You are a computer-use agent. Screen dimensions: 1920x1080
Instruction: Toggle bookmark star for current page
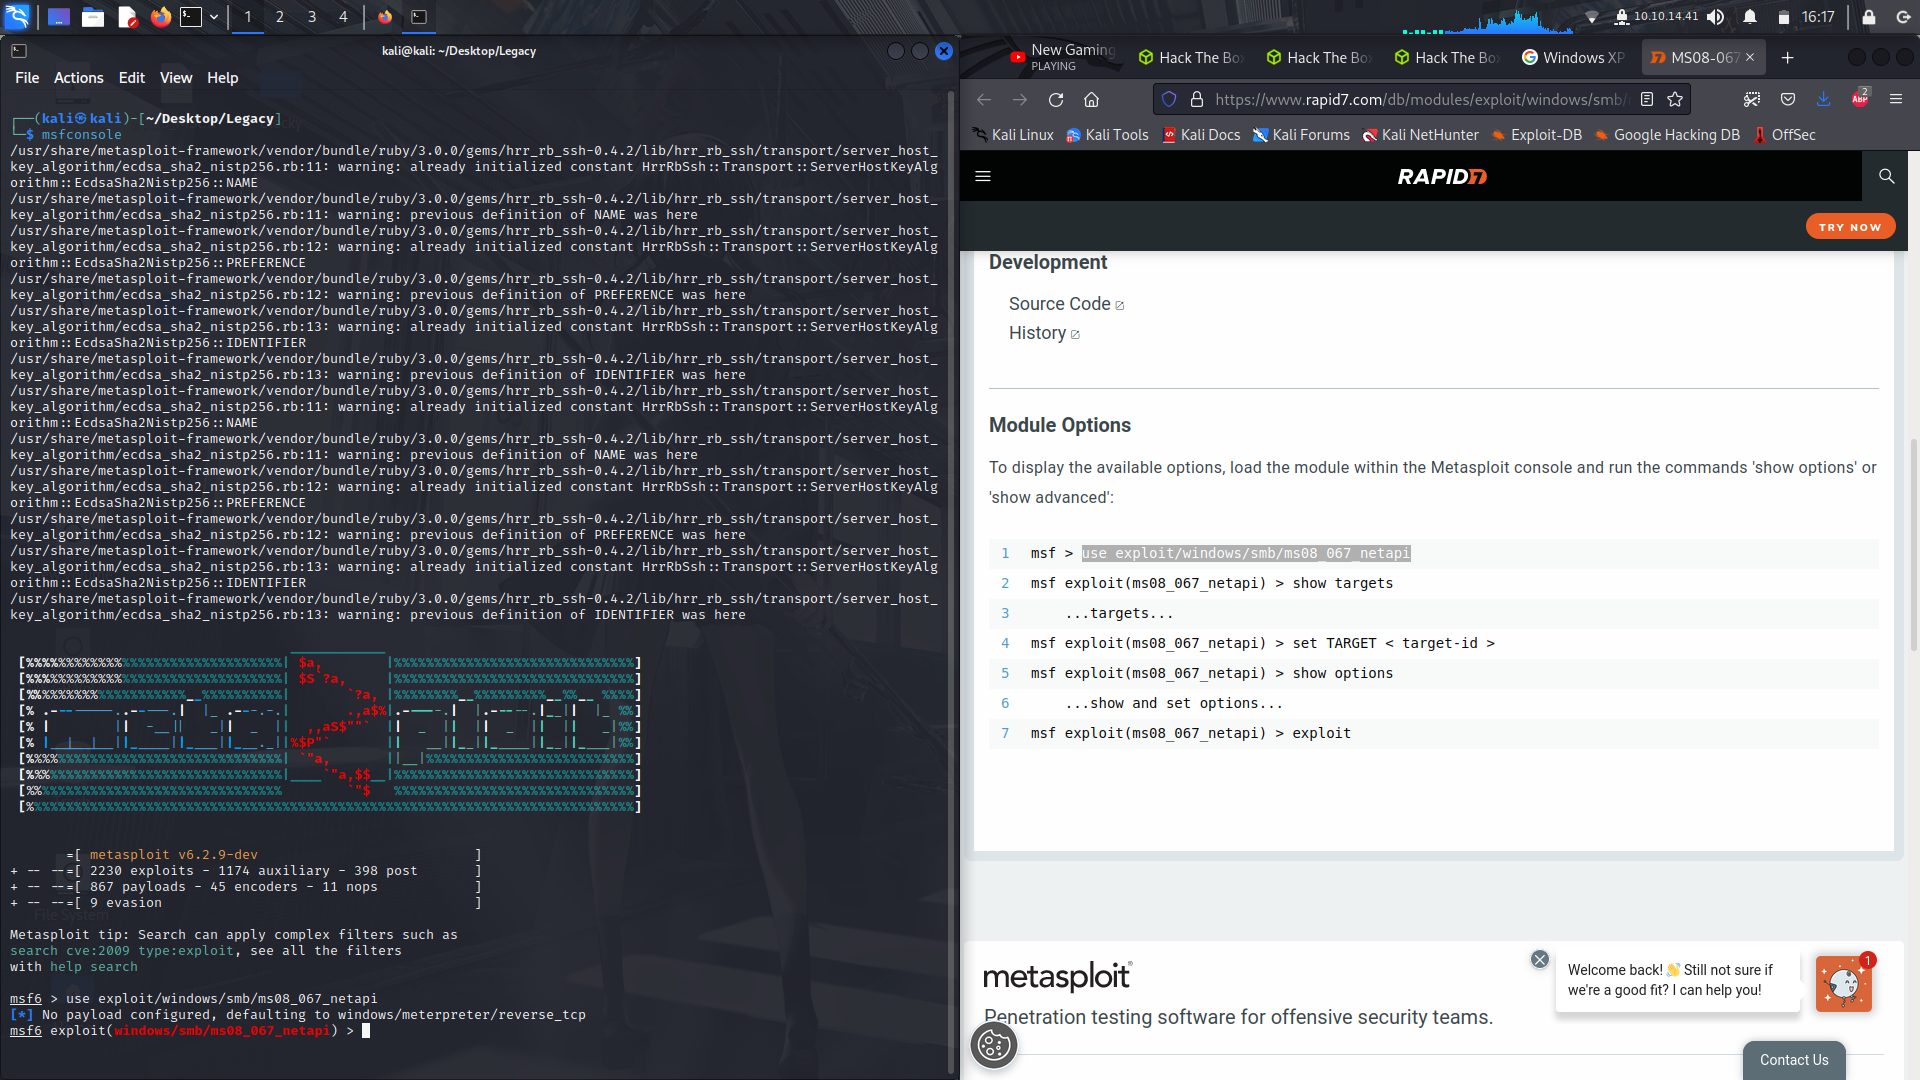pos(1674,99)
